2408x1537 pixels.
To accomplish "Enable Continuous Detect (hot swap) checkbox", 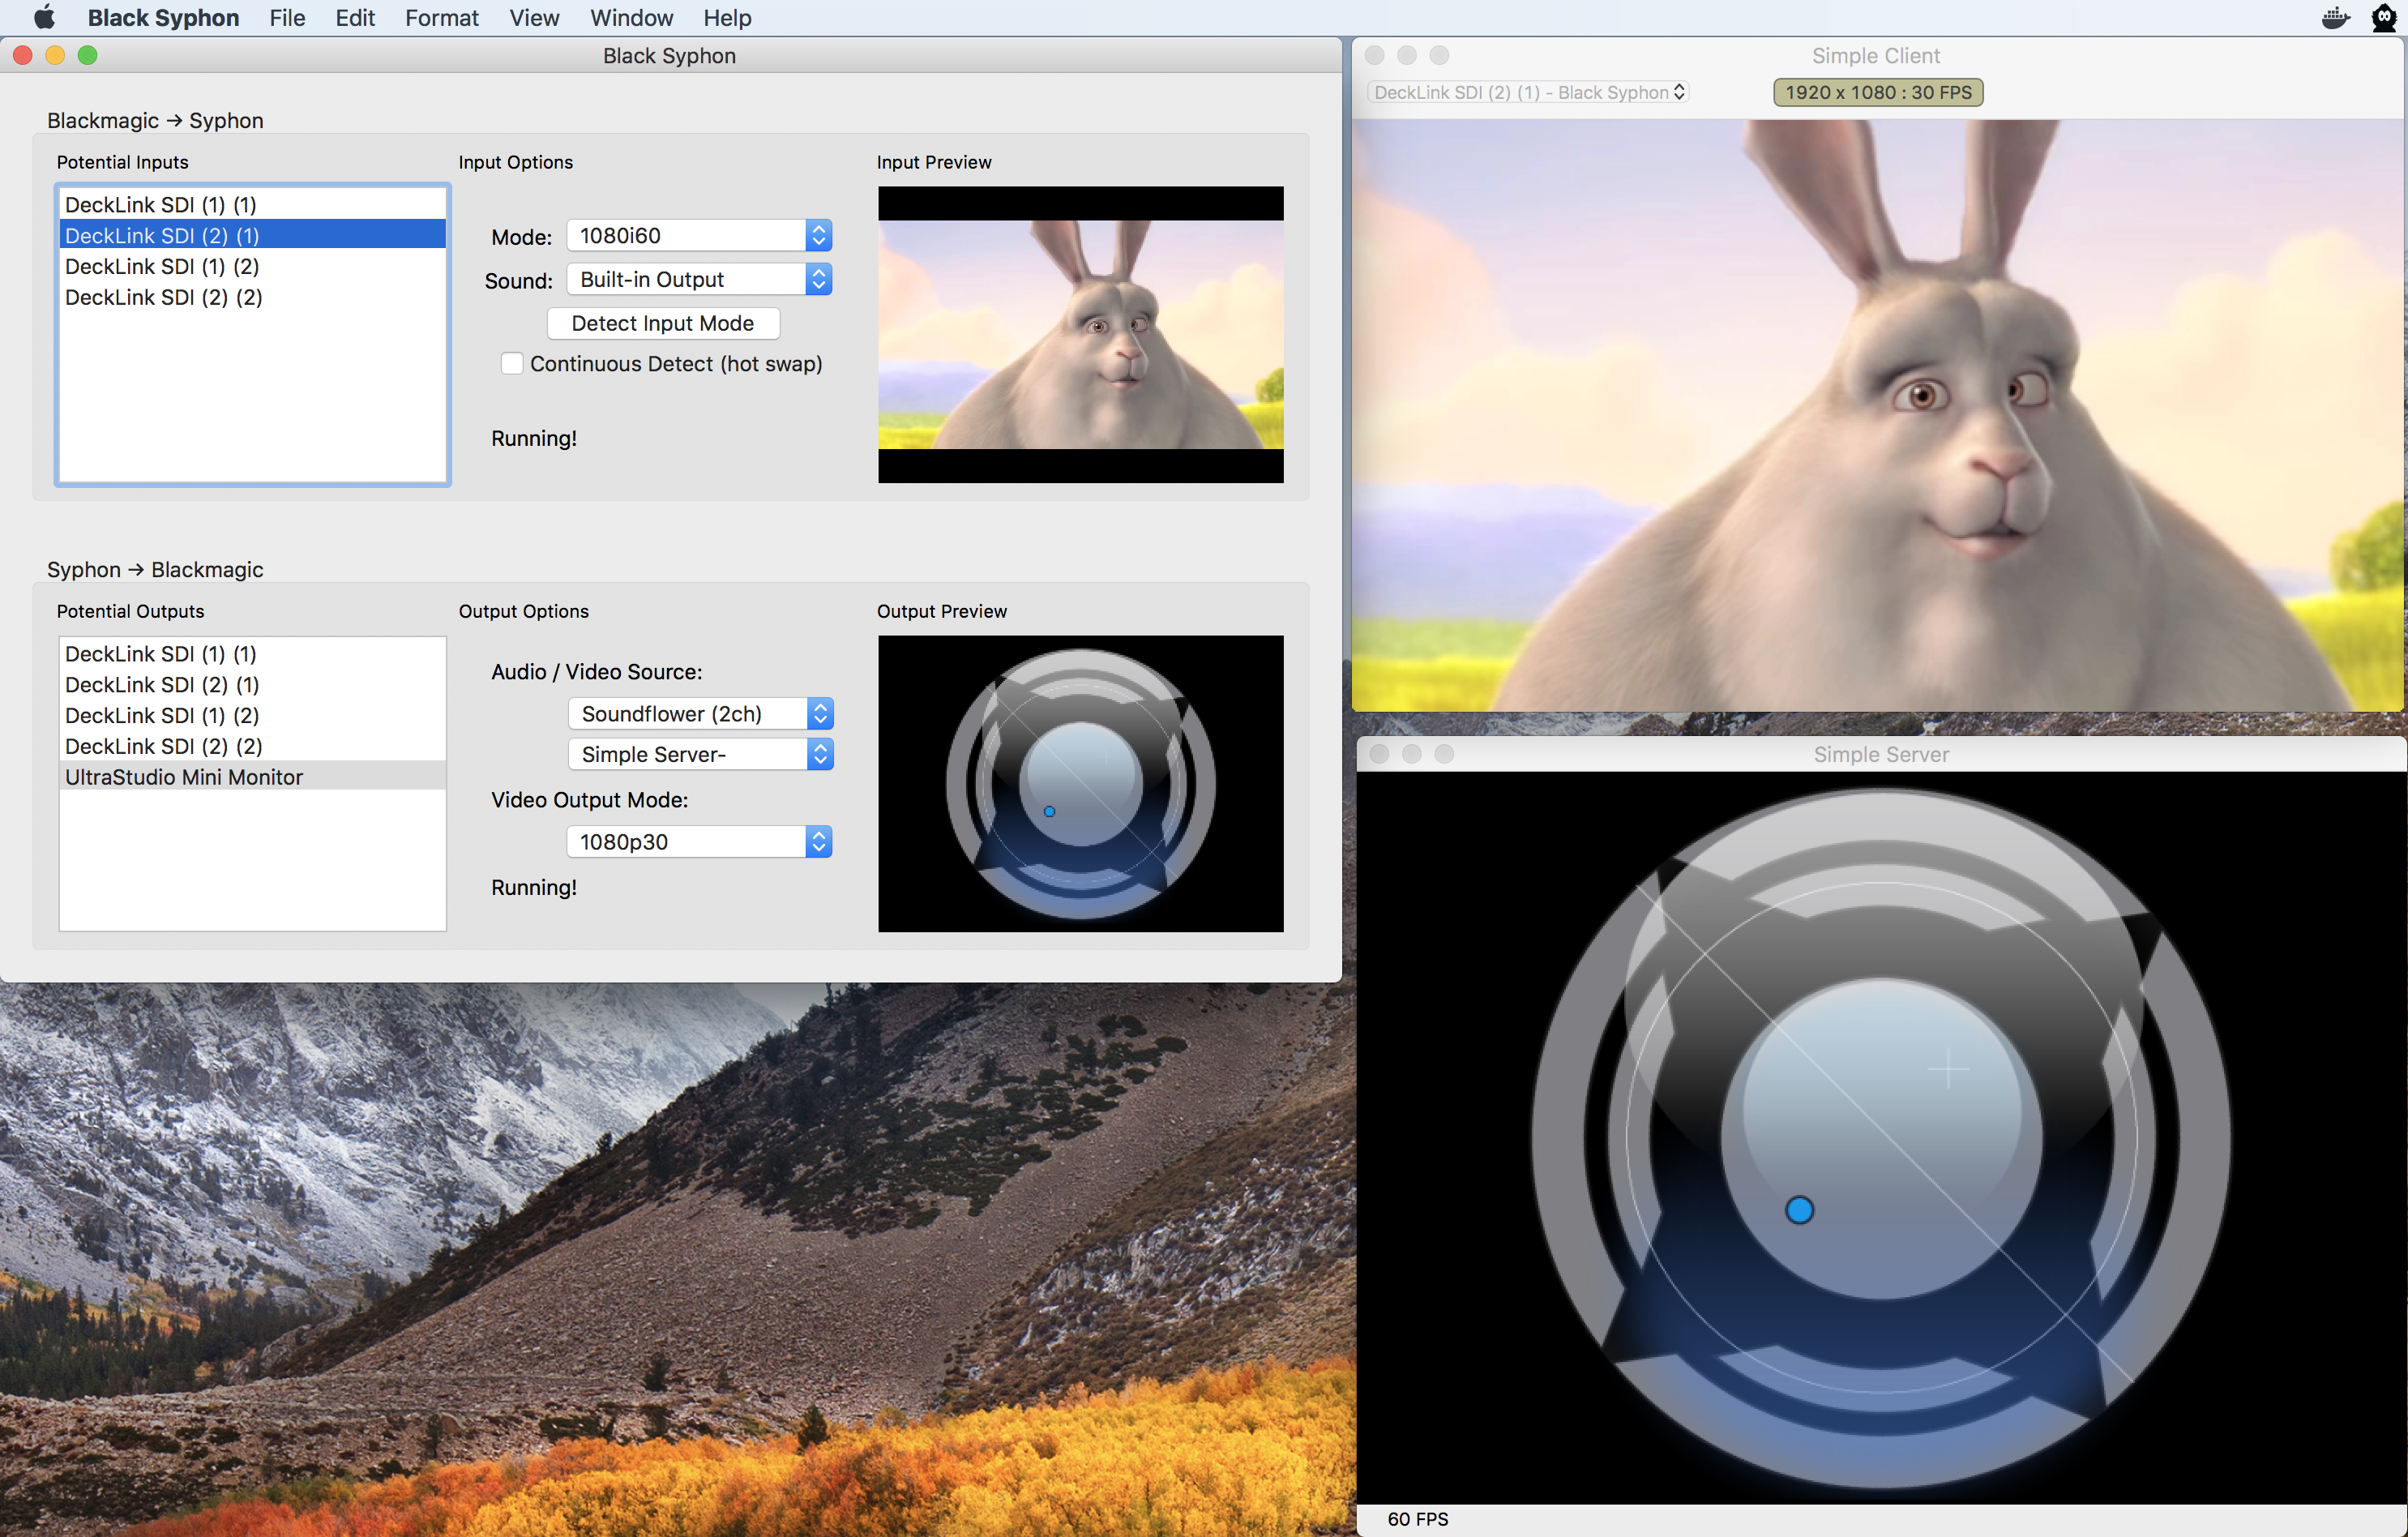I will tap(512, 364).
